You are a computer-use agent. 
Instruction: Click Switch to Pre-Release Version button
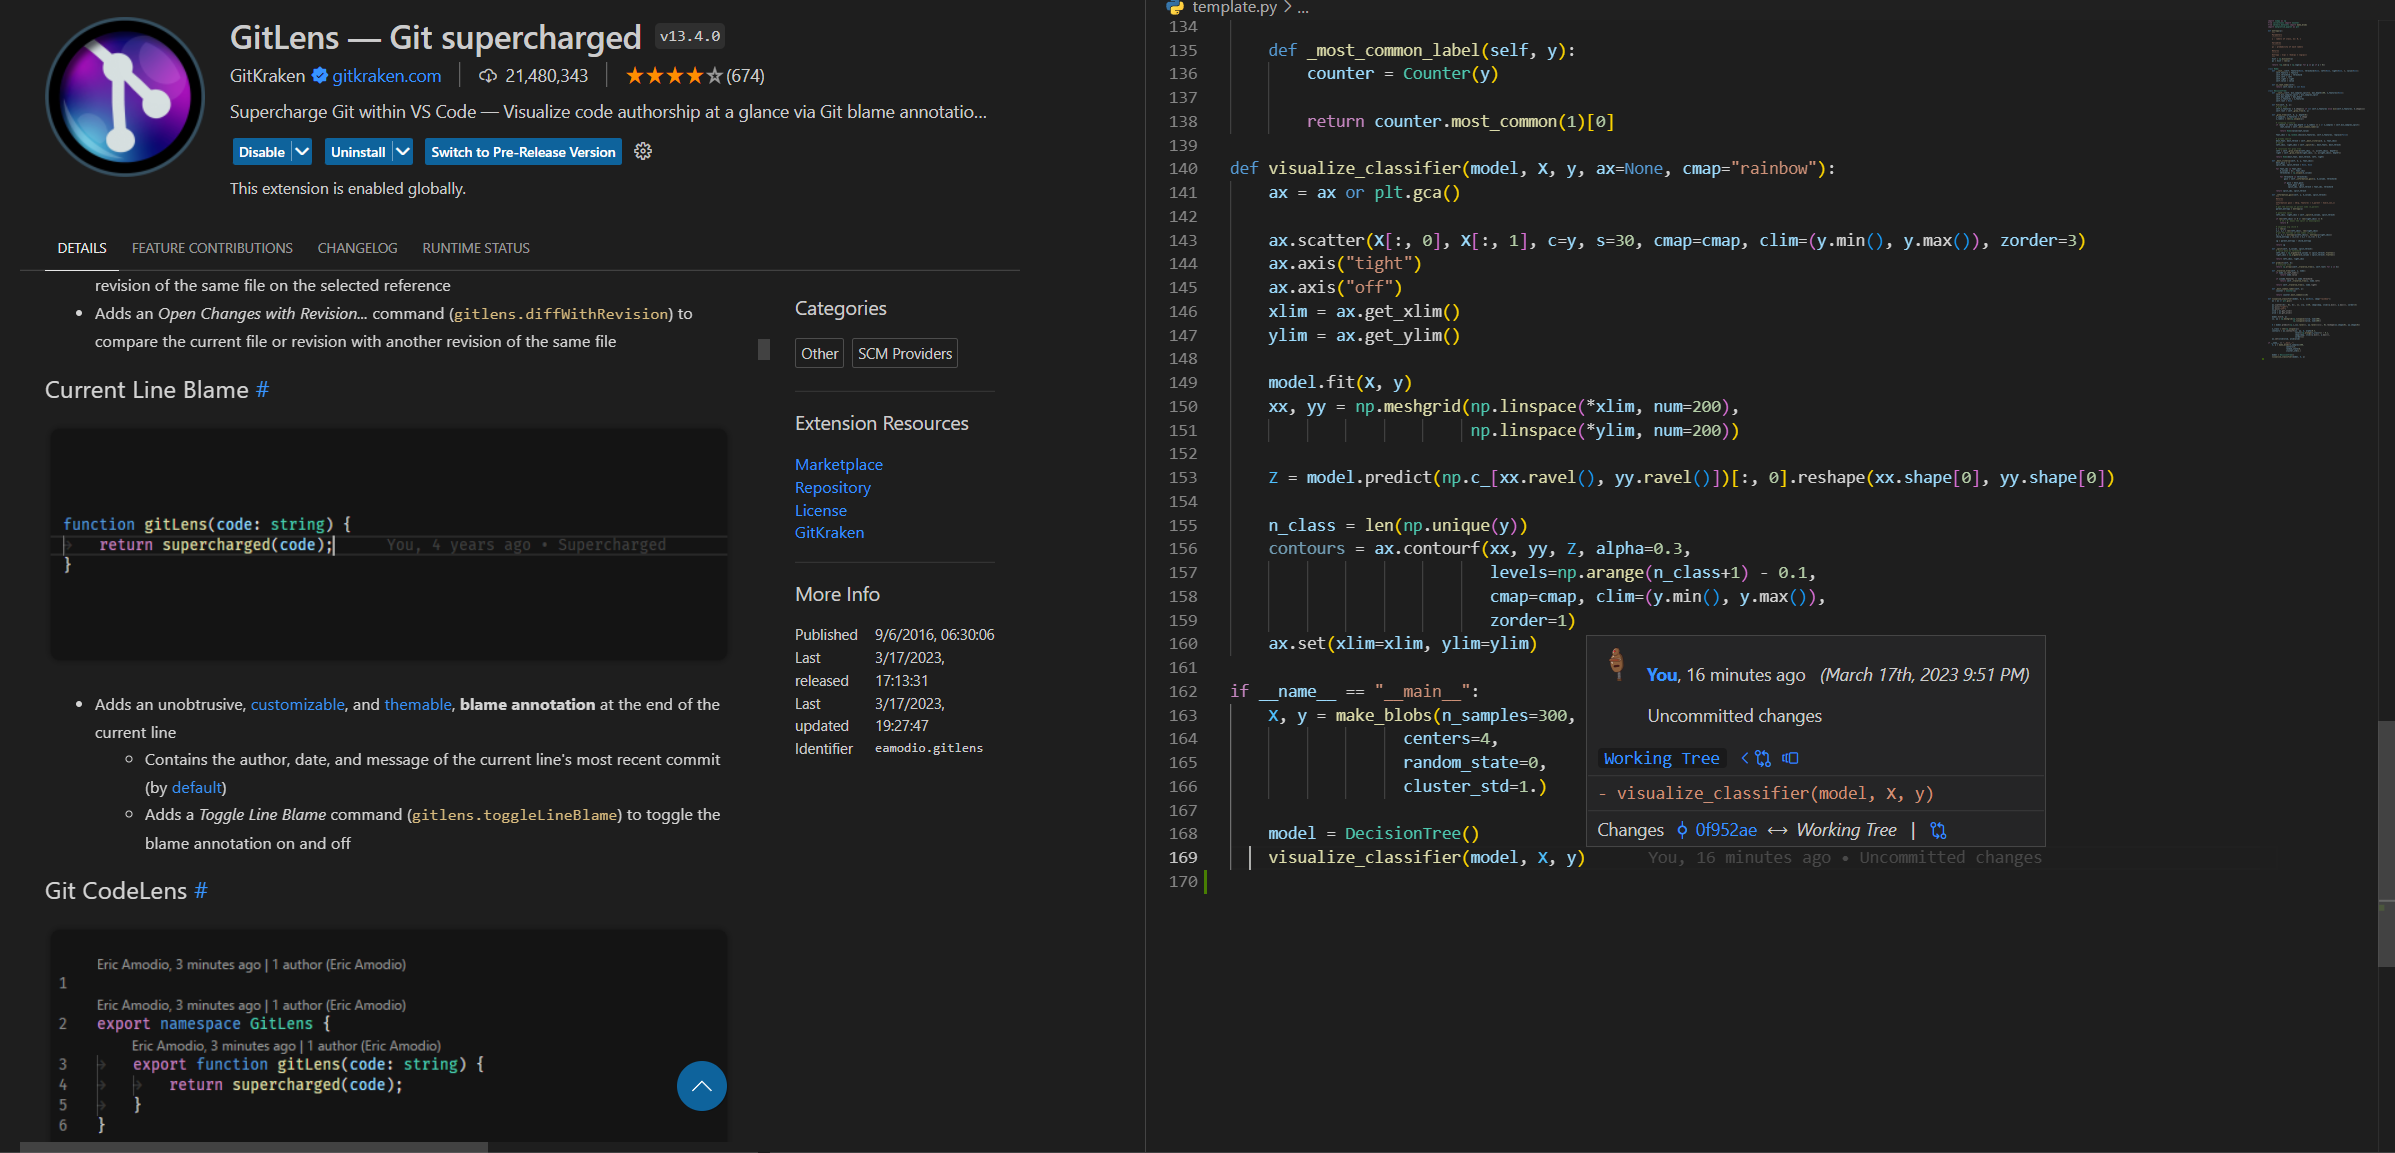click(x=523, y=152)
